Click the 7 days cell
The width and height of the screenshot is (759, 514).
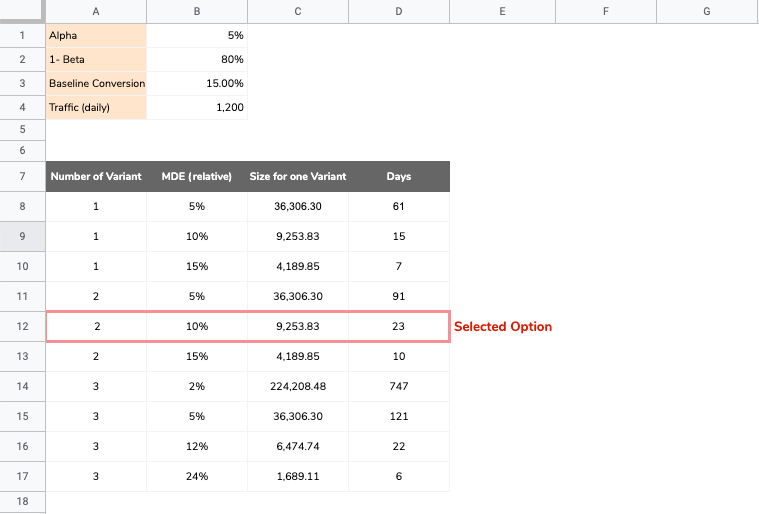399,267
